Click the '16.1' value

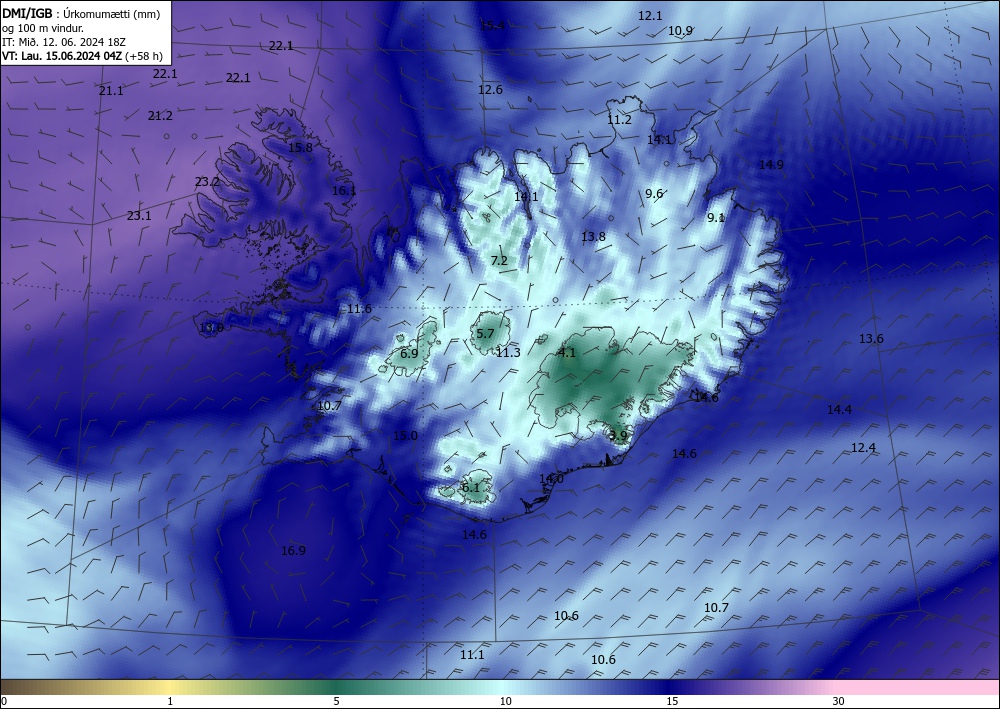click(344, 191)
